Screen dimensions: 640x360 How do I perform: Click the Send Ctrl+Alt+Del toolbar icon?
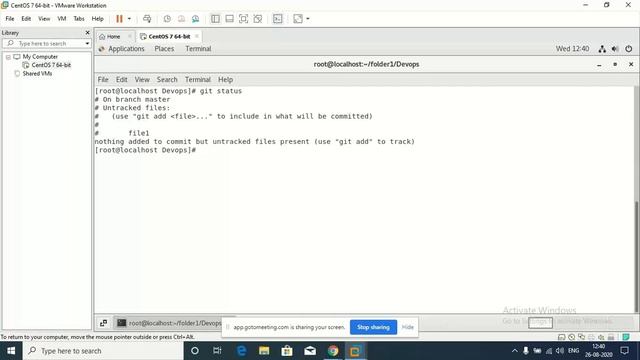tap(147, 19)
